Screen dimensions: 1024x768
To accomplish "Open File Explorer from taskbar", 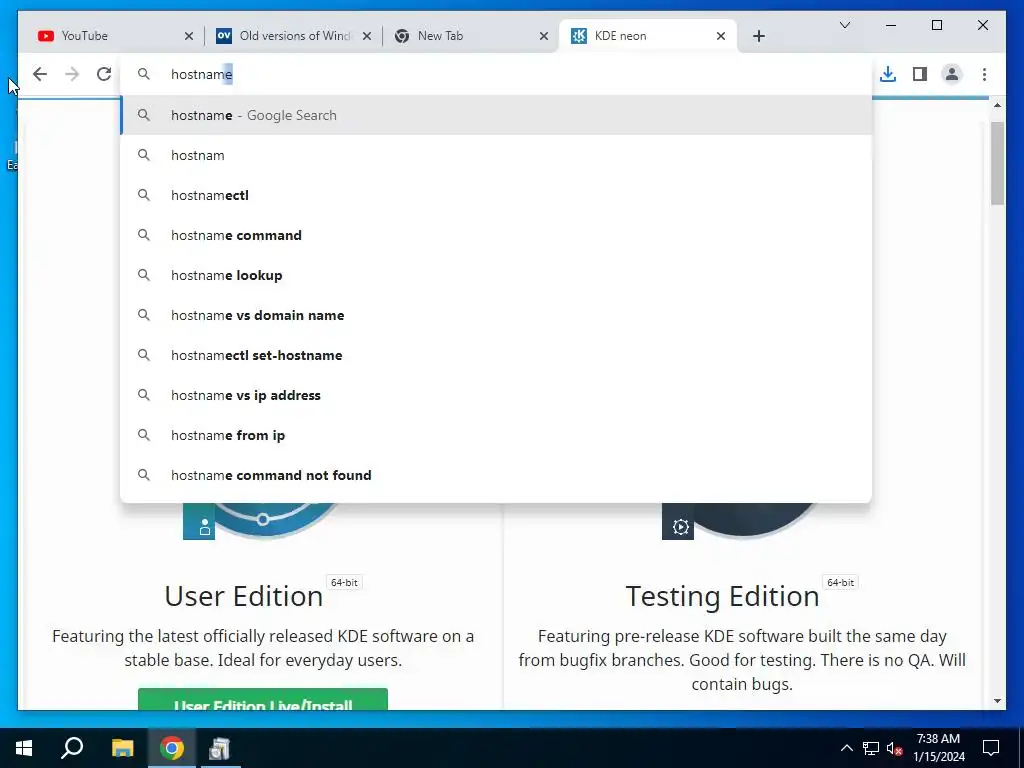I will pos(122,748).
